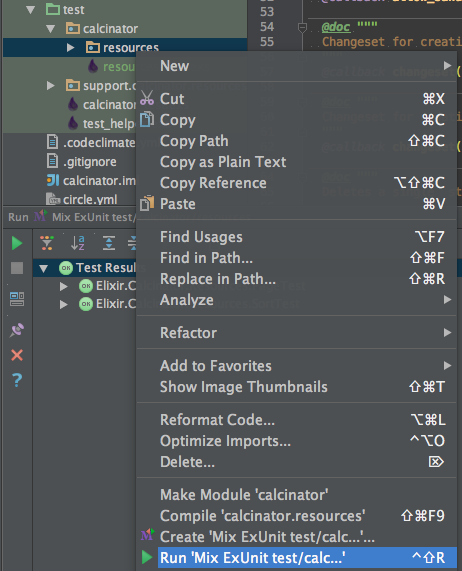Screen dimensions: 462x571
Task: Click the IntelliJ icon of calcinator.iml
Action: coord(53,180)
